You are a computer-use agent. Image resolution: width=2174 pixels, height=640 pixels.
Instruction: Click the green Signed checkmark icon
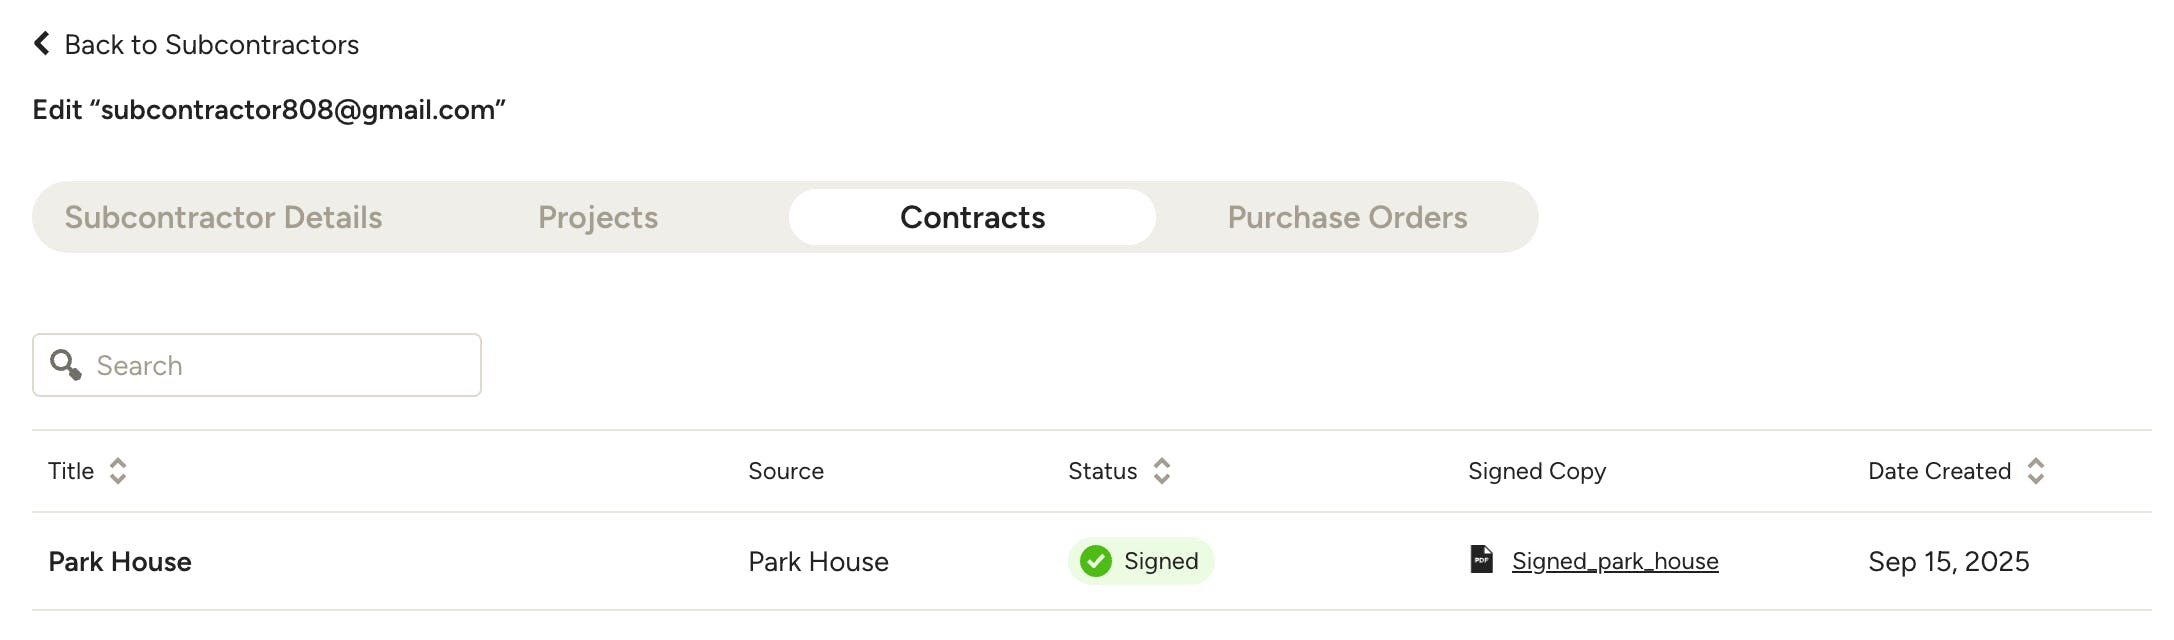tap(1096, 561)
